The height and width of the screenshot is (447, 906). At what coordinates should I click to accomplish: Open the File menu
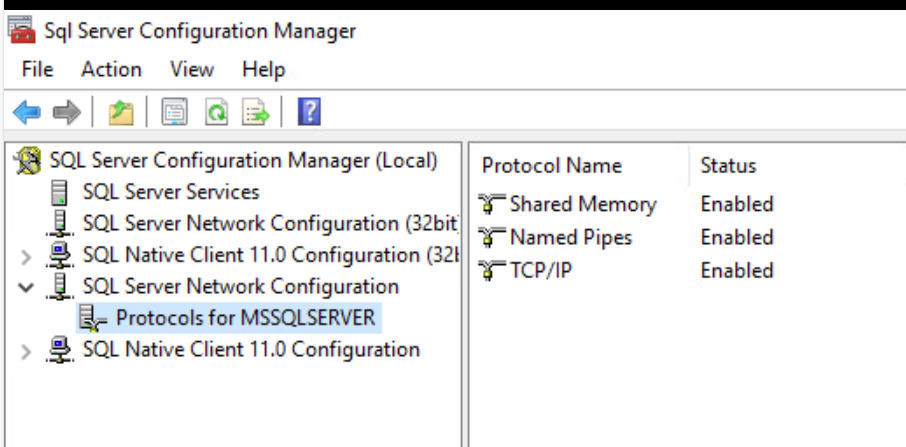point(37,70)
